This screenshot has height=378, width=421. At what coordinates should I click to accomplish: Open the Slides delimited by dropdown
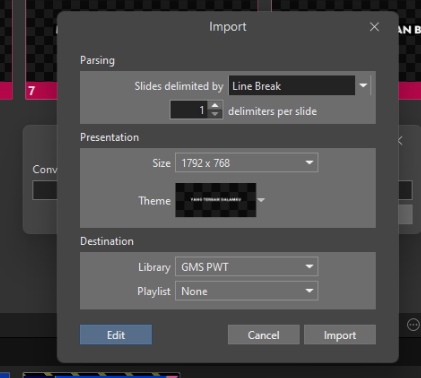[363, 85]
